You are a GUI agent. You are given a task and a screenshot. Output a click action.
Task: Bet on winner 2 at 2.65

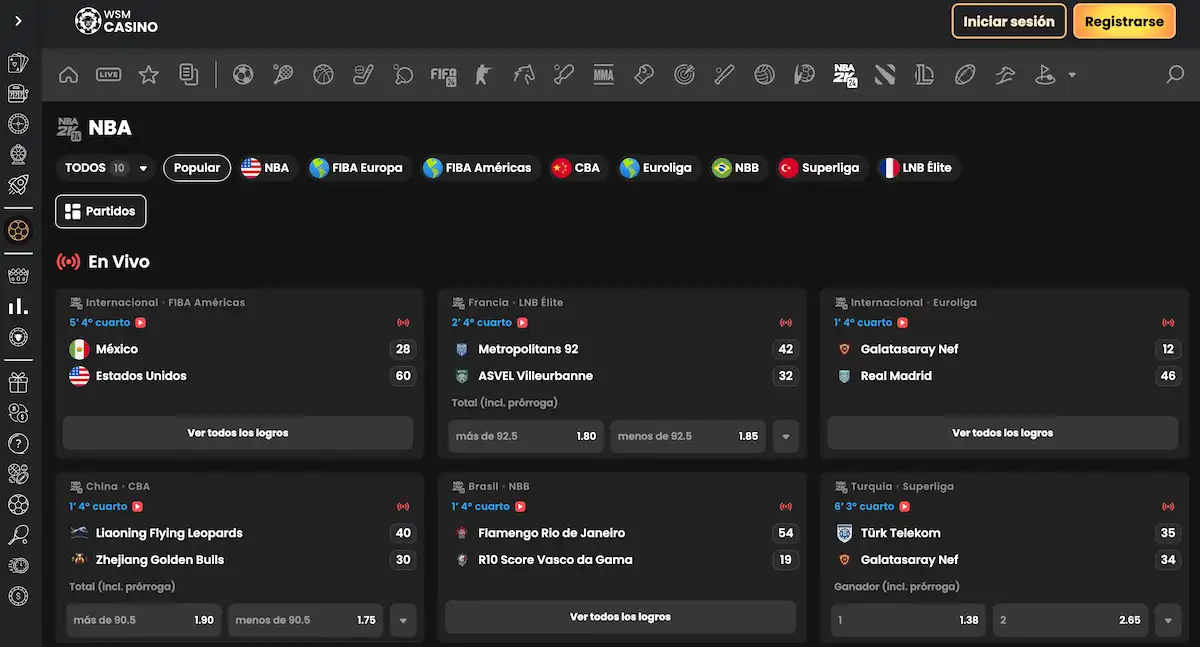[x=1070, y=620]
